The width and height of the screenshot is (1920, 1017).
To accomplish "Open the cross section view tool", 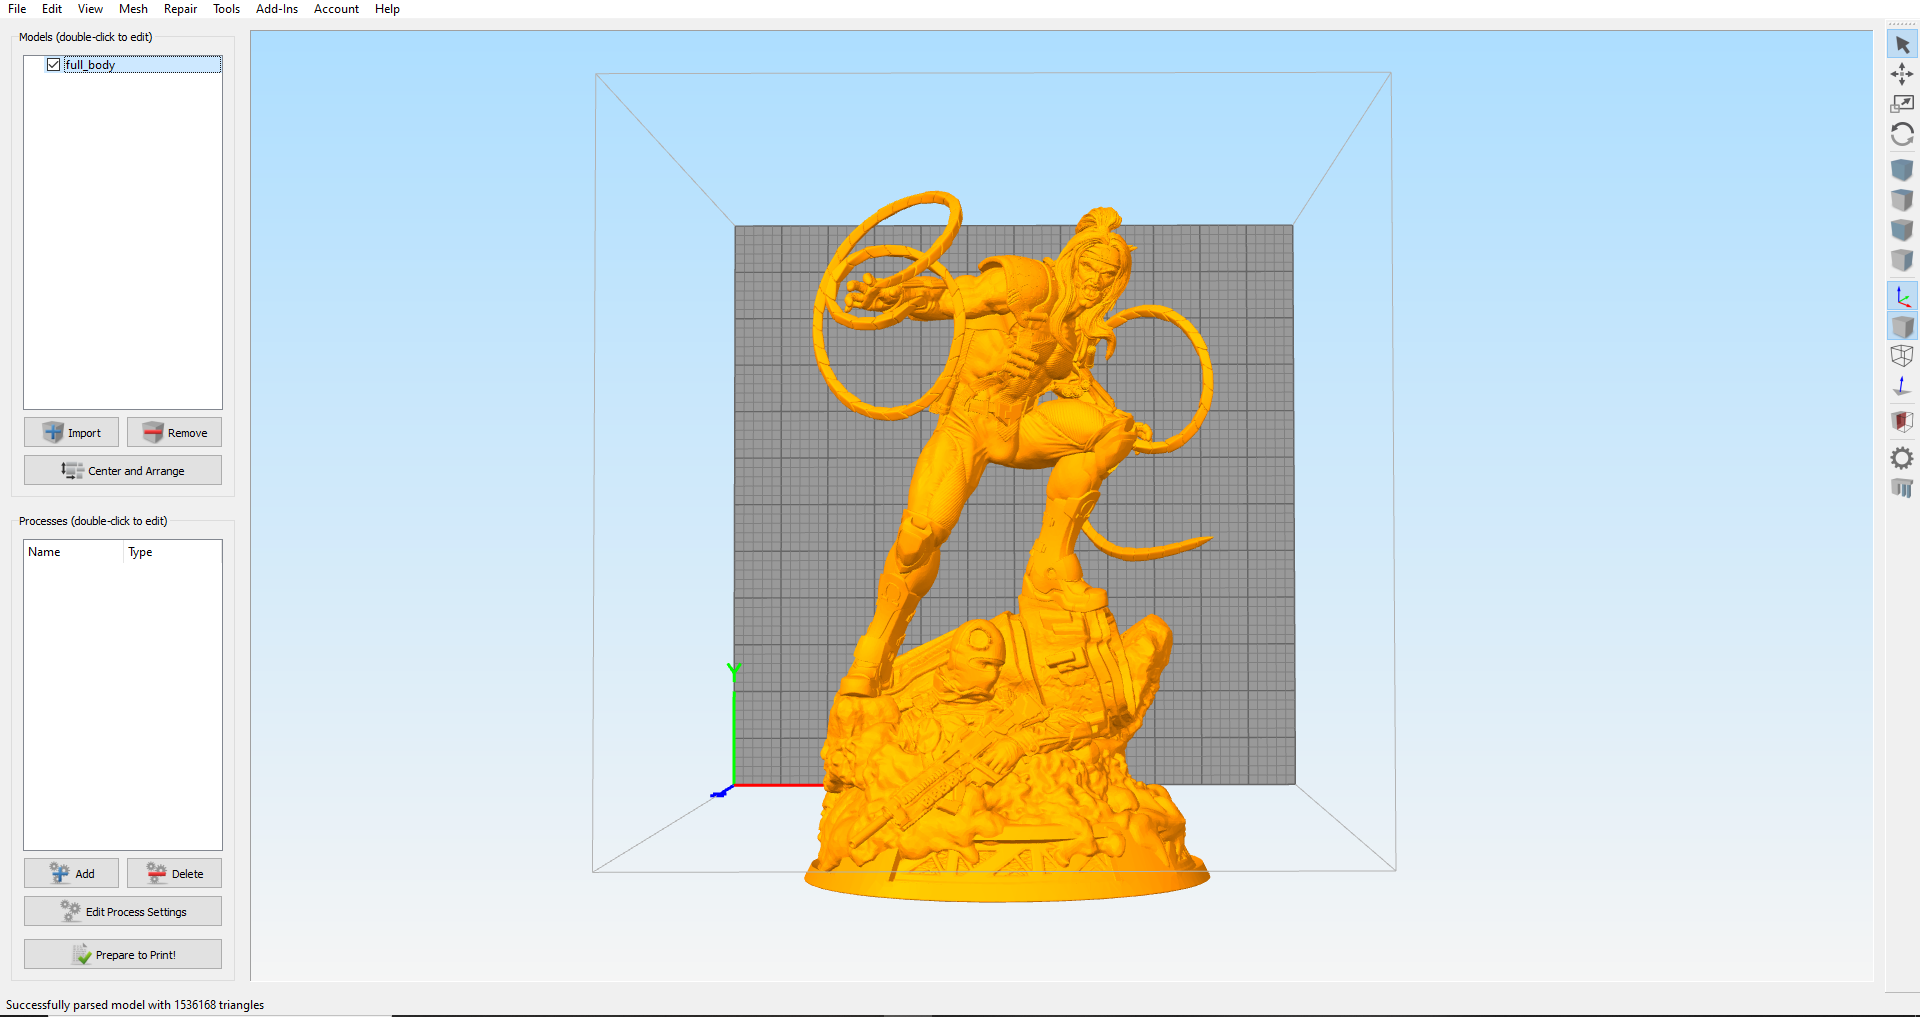I will [1902, 422].
